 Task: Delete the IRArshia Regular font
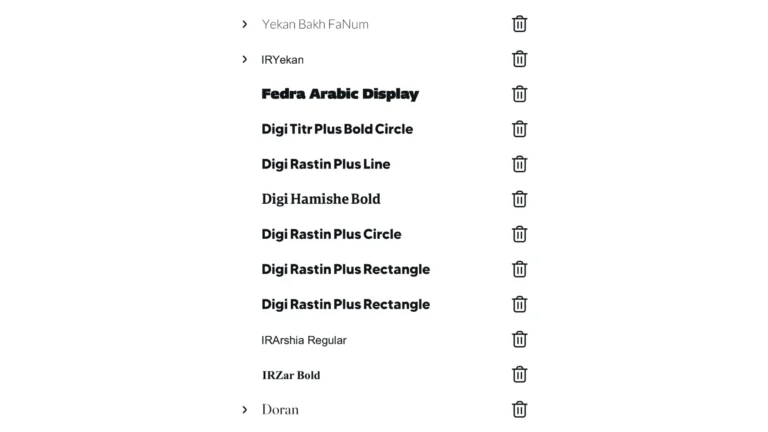coord(519,339)
